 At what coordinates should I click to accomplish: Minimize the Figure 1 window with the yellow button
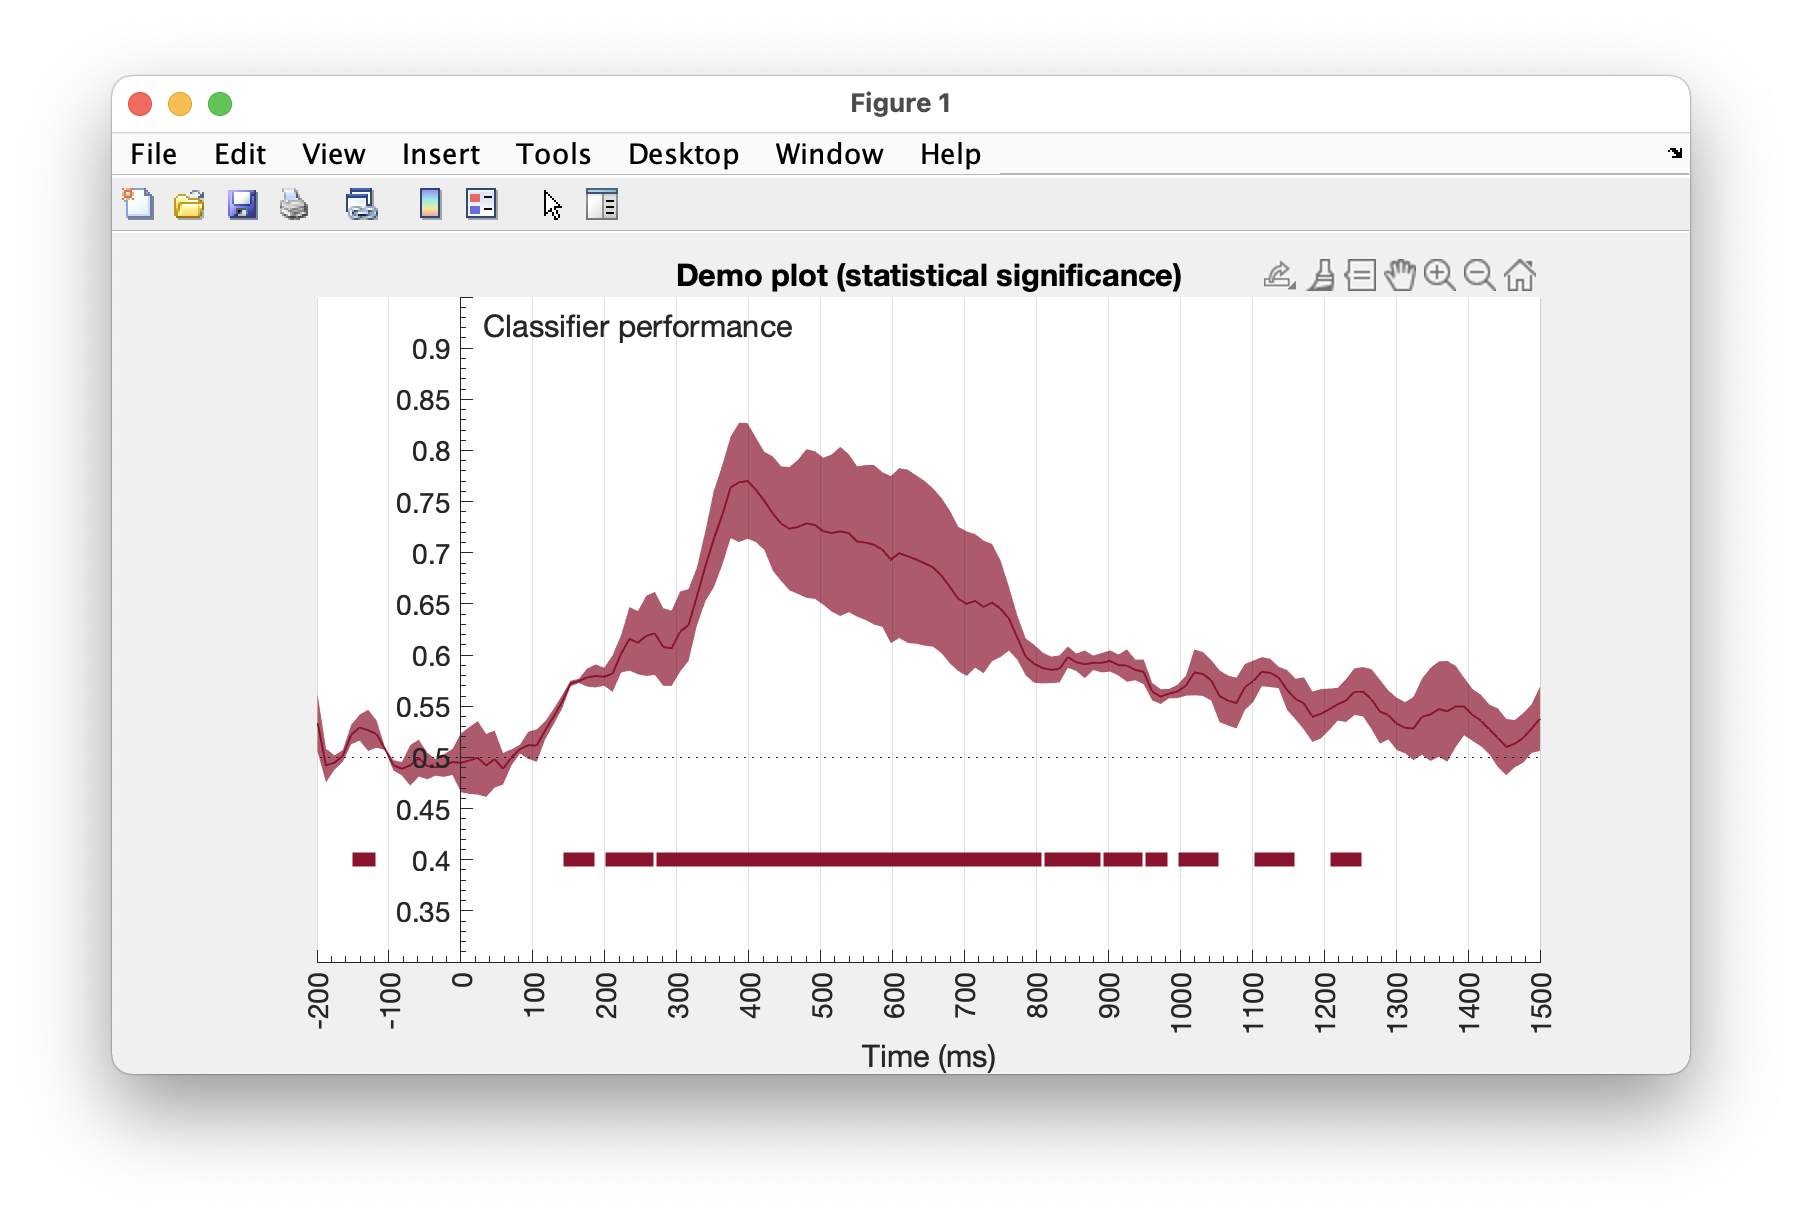pyautogui.click(x=180, y=104)
